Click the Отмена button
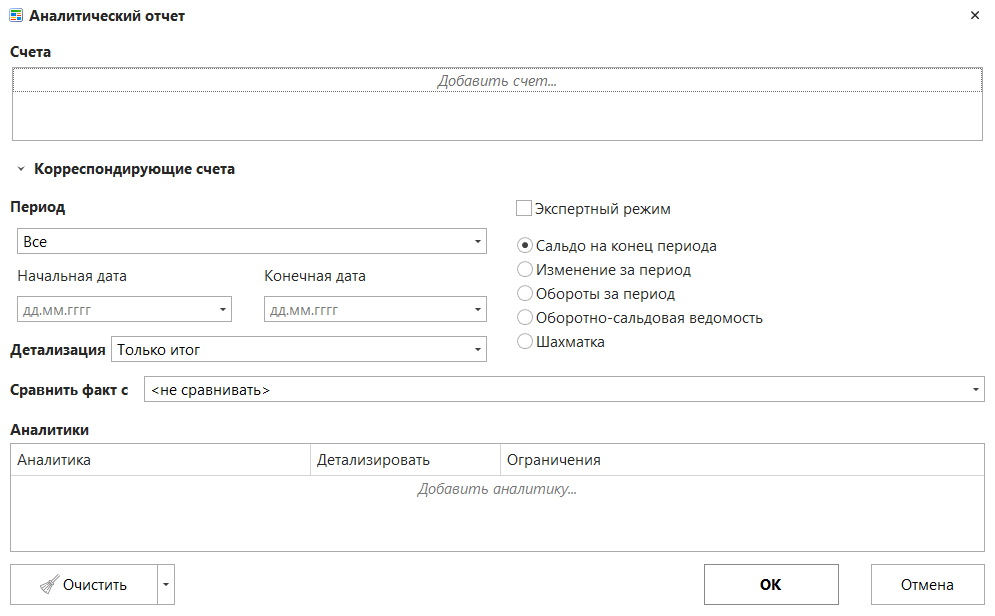The width and height of the screenshot is (995, 616). click(x=927, y=585)
